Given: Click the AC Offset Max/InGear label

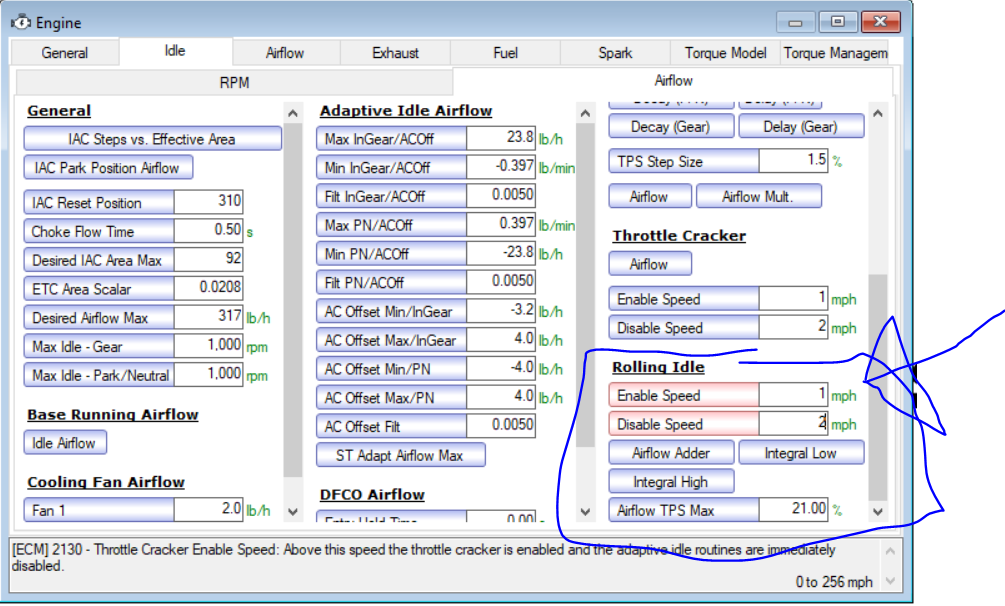Looking at the screenshot, I should click(392, 340).
